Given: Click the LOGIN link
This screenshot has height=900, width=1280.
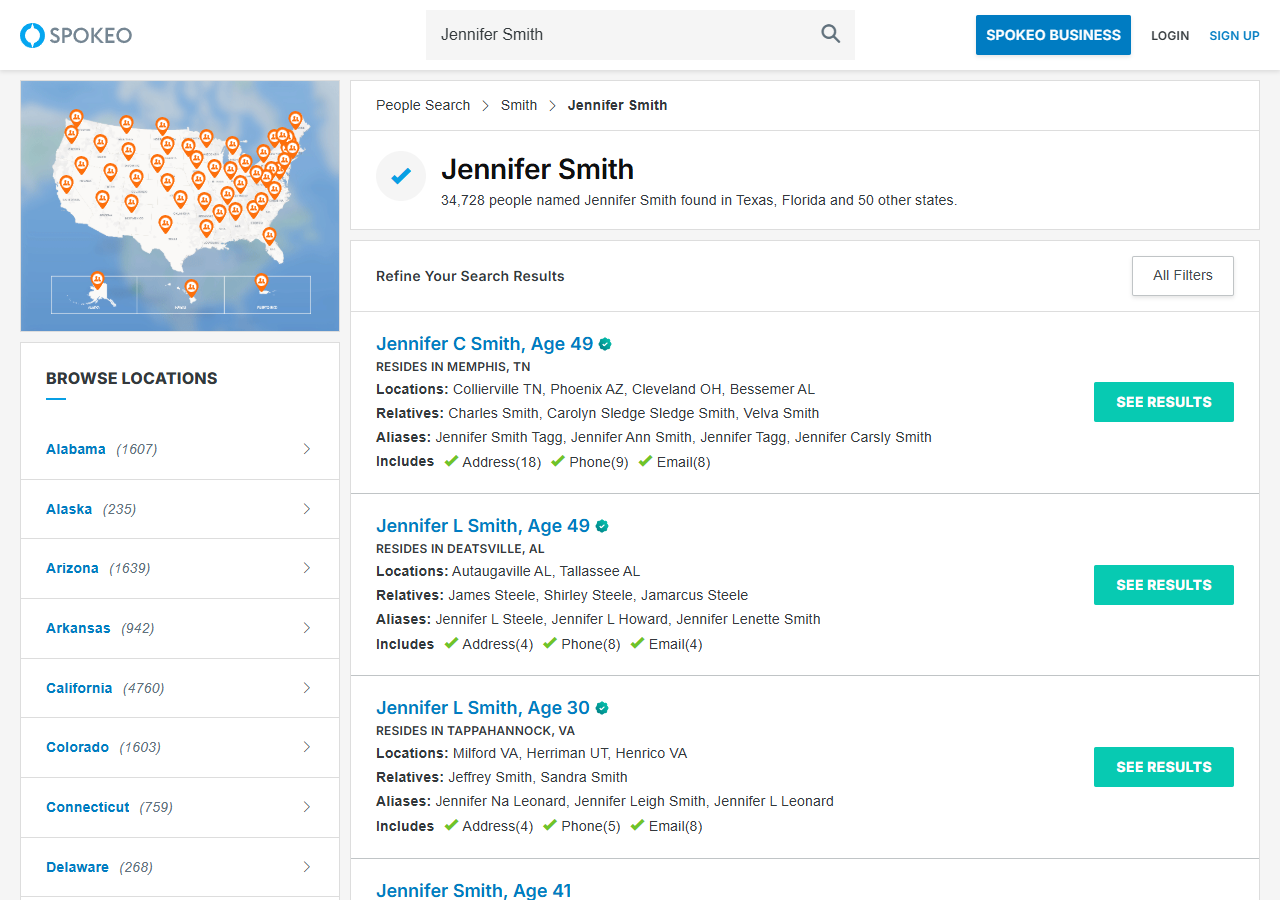Looking at the screenshot, I should tap(1170, 35).
